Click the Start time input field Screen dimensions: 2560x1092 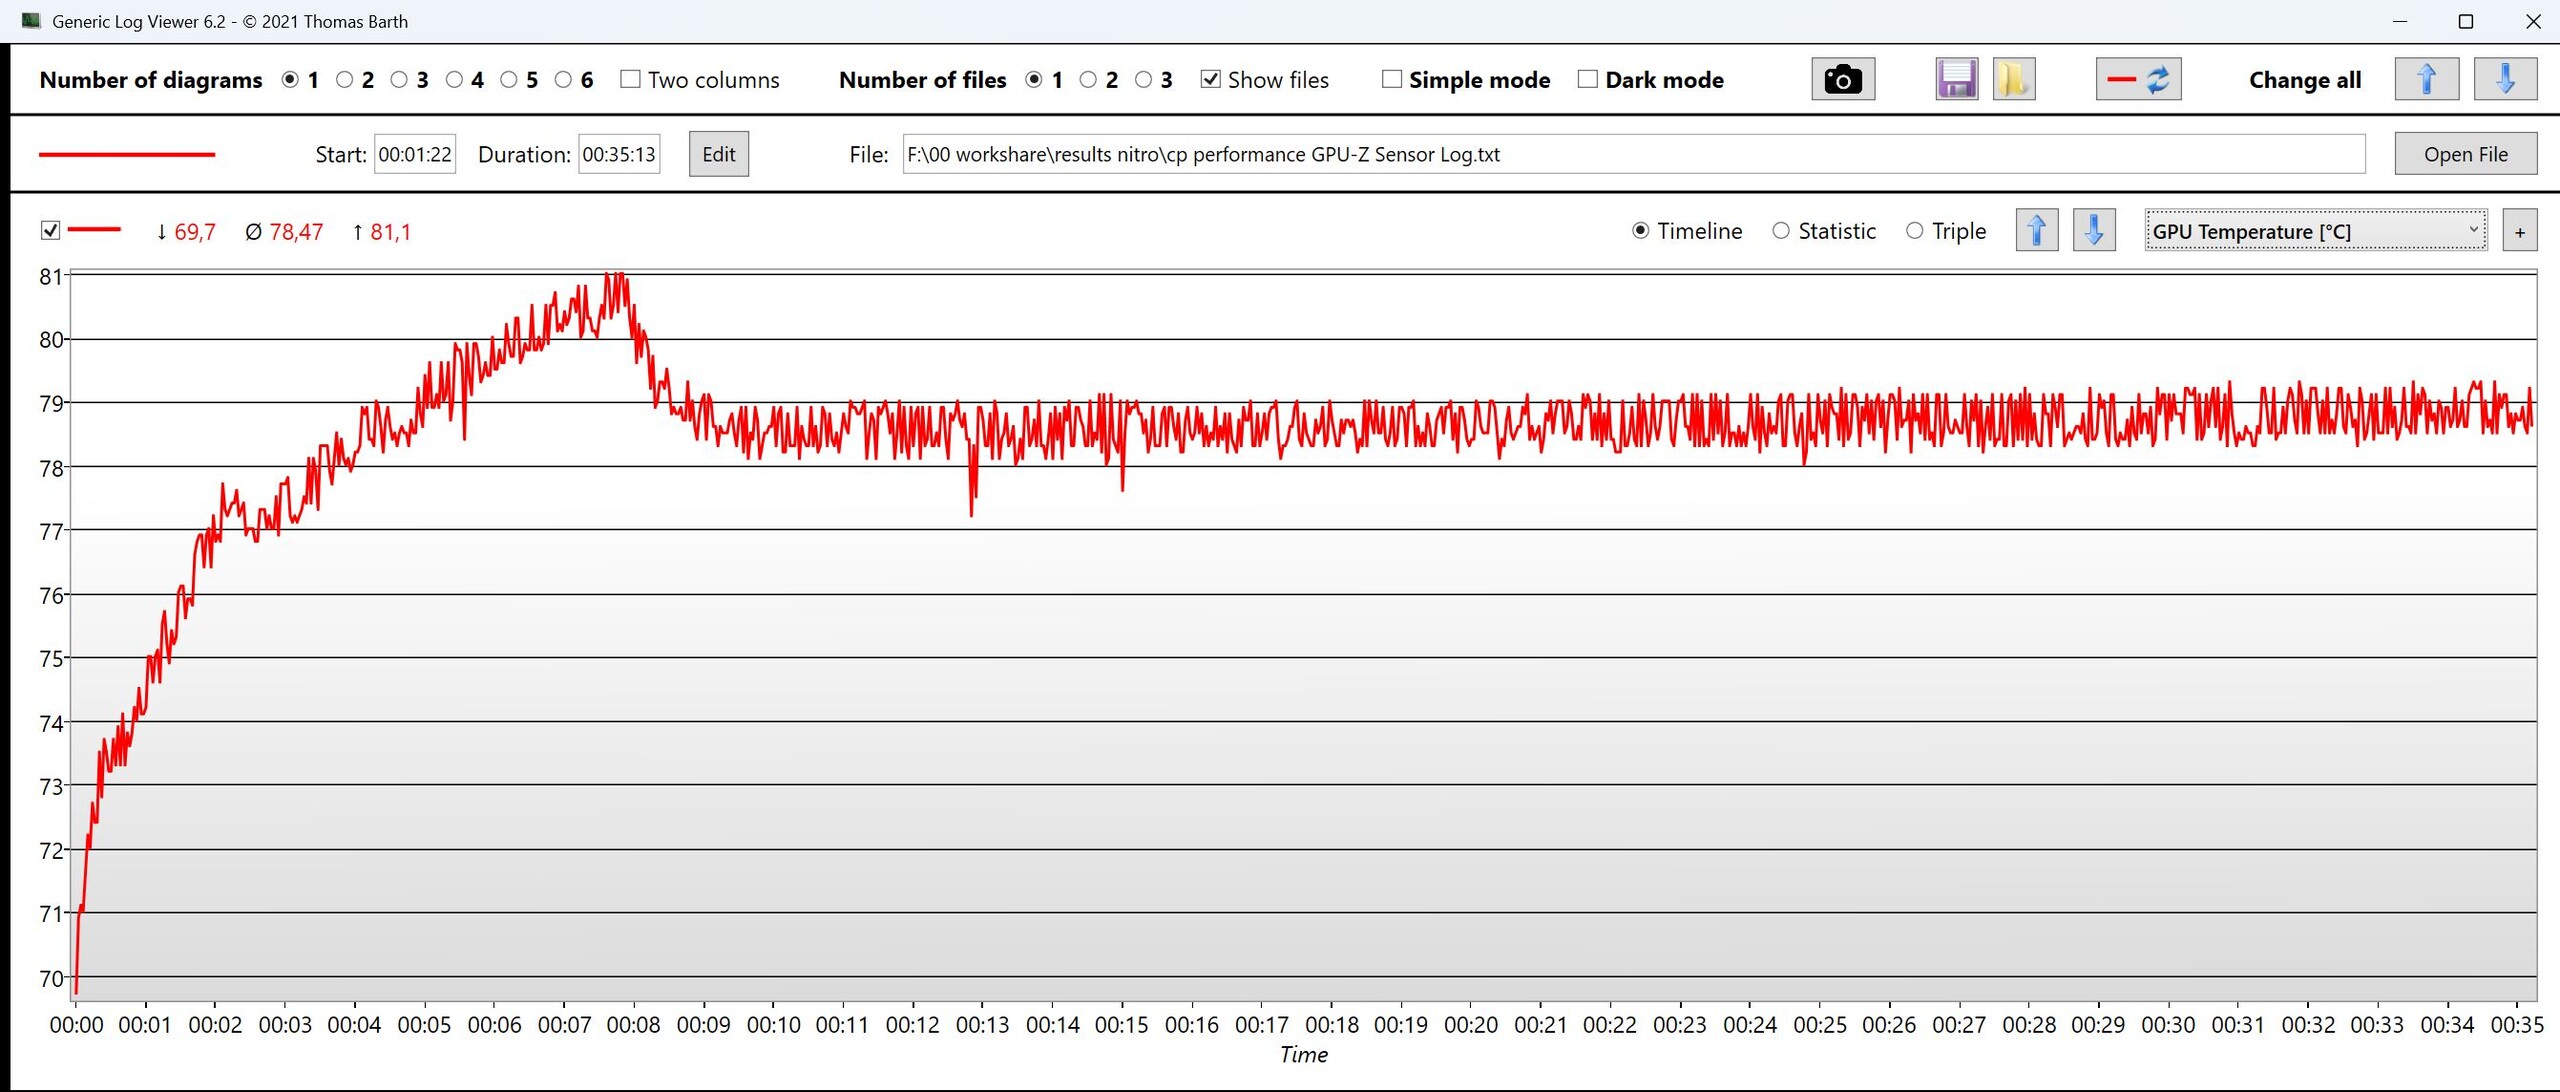pos(414,154)
